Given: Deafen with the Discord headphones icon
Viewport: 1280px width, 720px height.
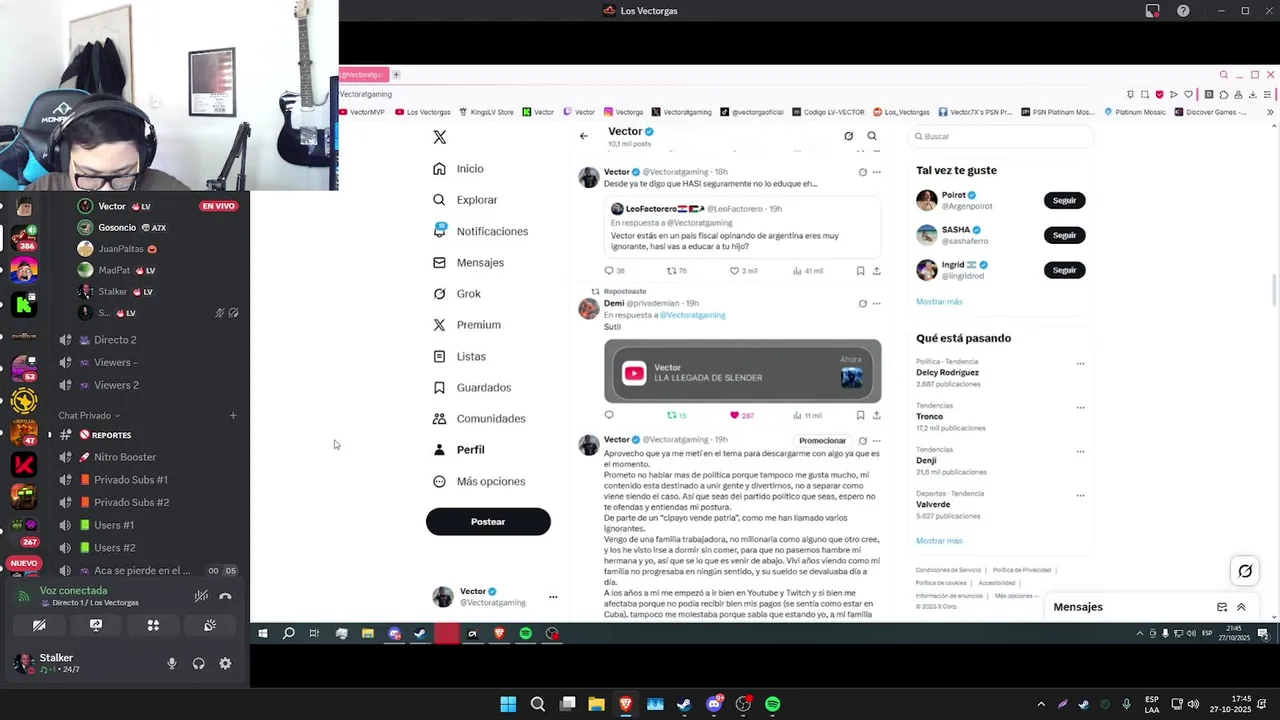Looking at the screenshot, I should pos(198,663).
